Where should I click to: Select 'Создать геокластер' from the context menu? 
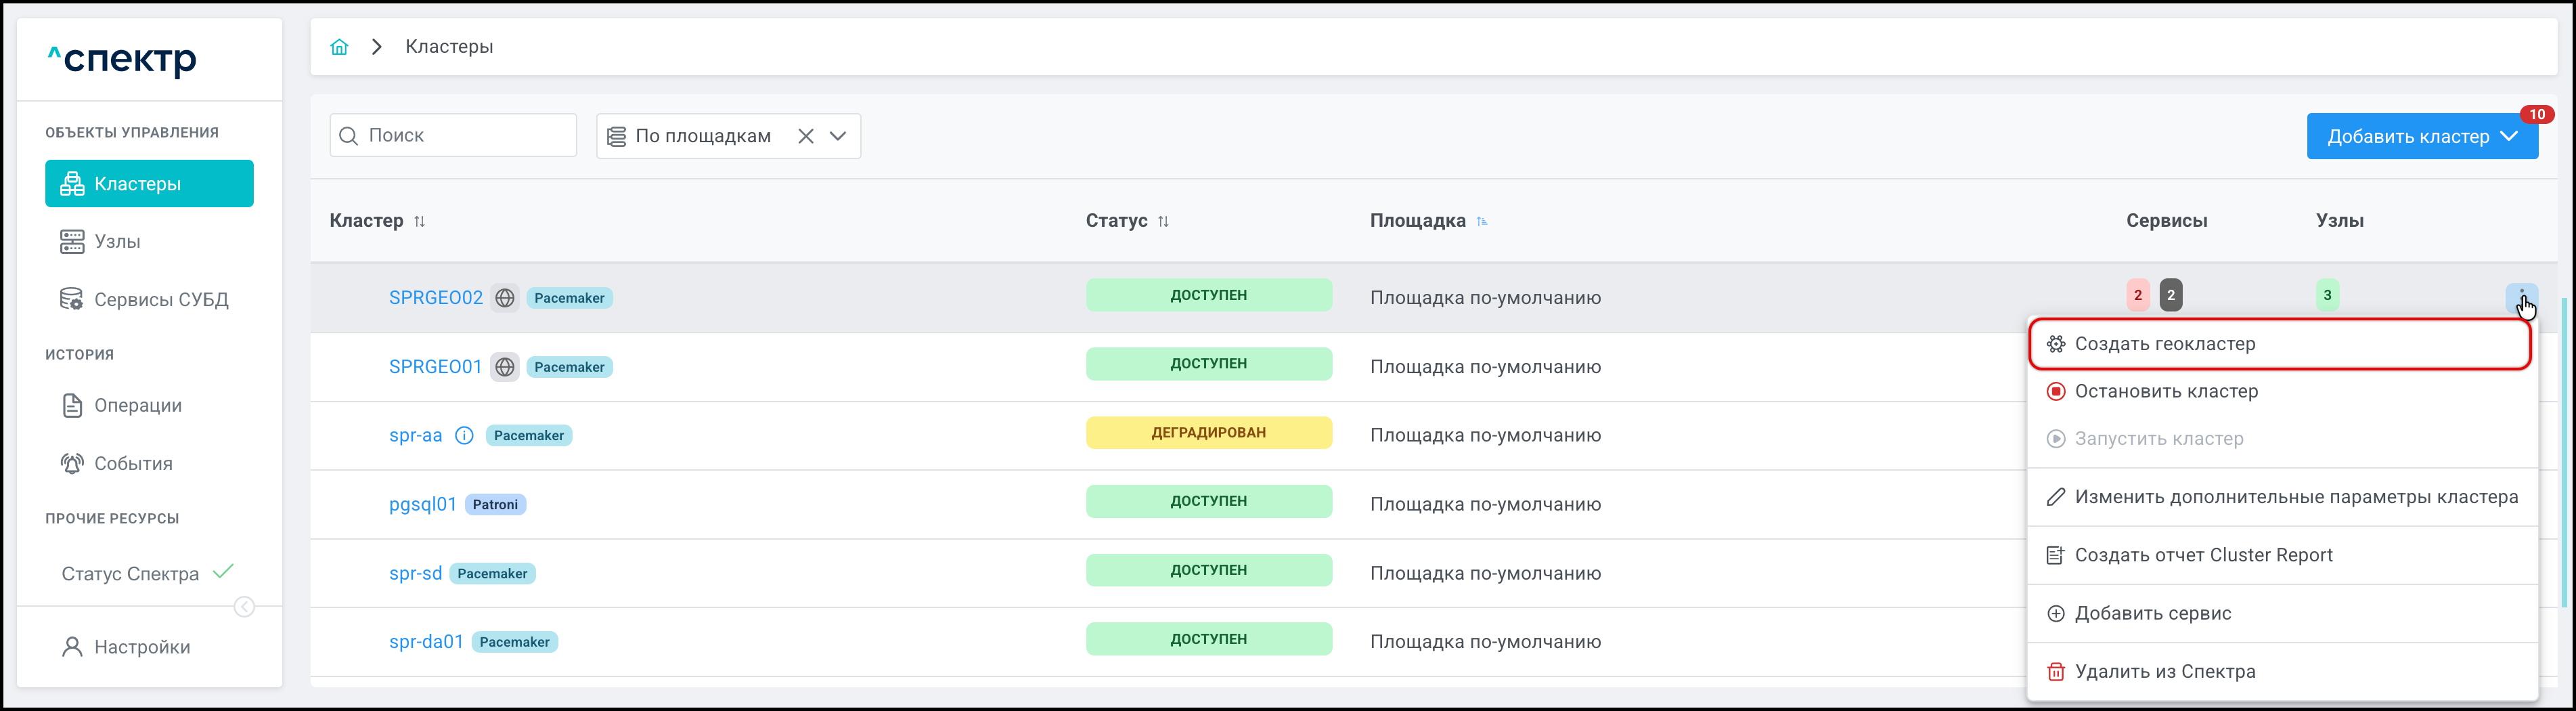[2164, 344]
